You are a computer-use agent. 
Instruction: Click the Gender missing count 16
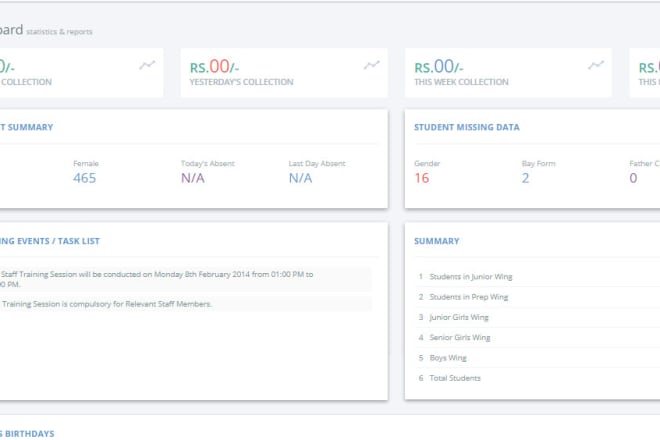(x=421, y=178)
